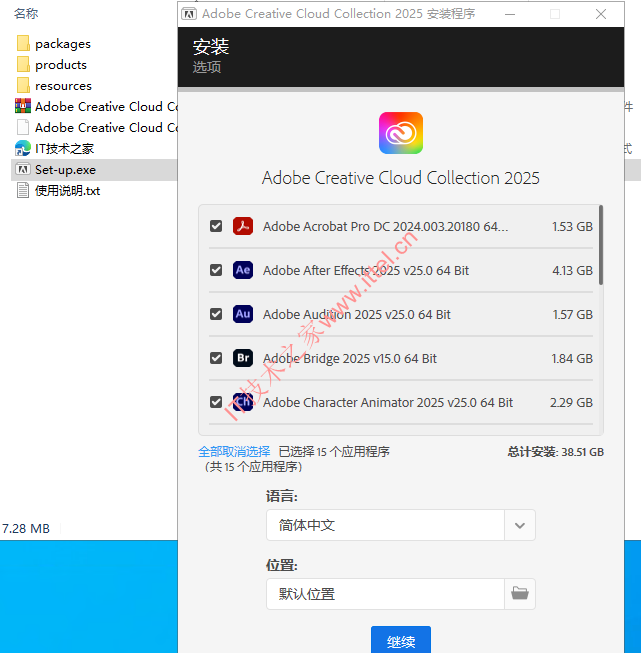Expand the 语言 dropdown arrow

(520, 525)
